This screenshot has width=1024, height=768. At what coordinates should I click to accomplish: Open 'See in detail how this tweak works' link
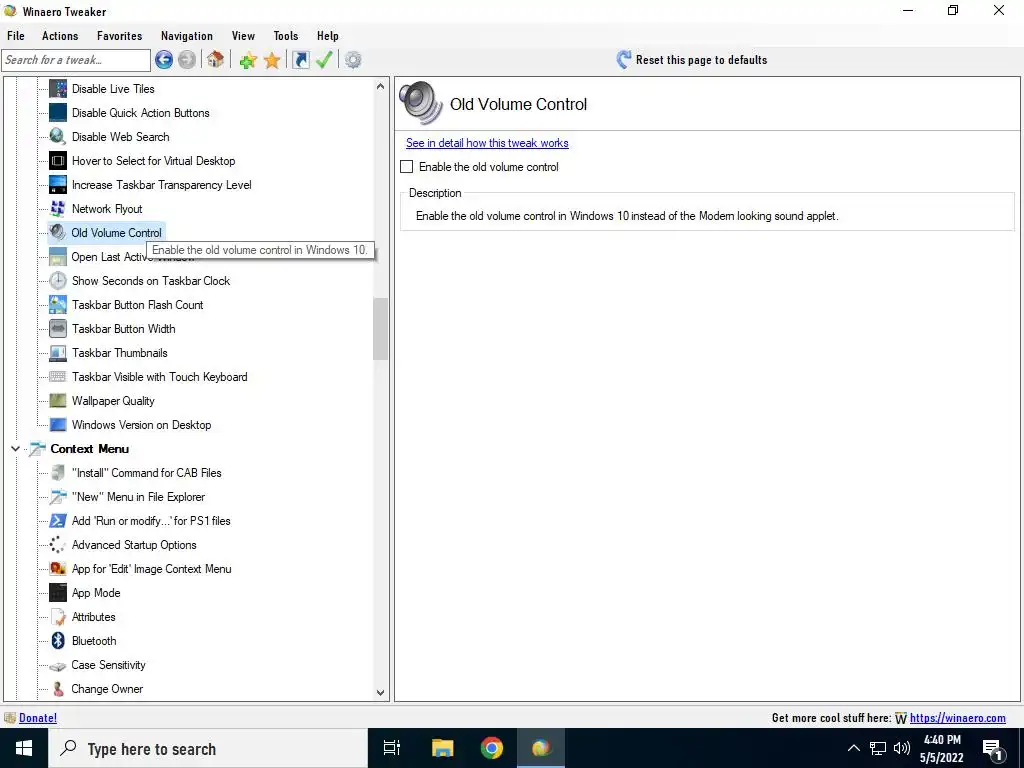click(487, 143)
